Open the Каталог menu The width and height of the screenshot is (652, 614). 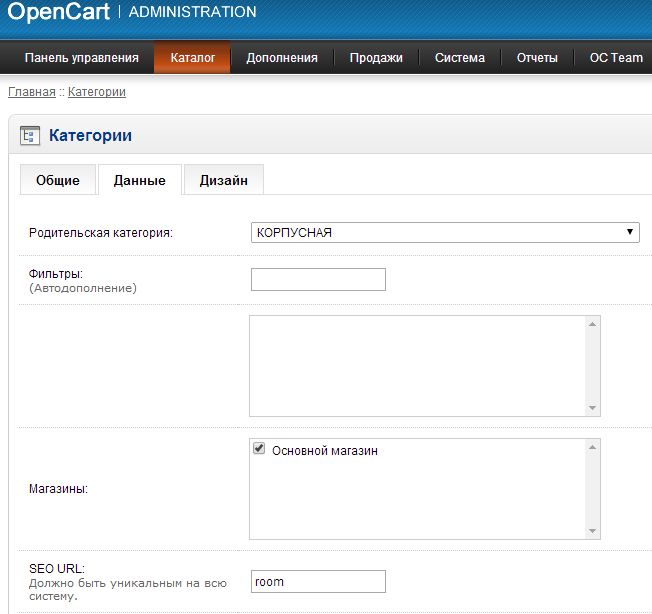coord(192,58)
